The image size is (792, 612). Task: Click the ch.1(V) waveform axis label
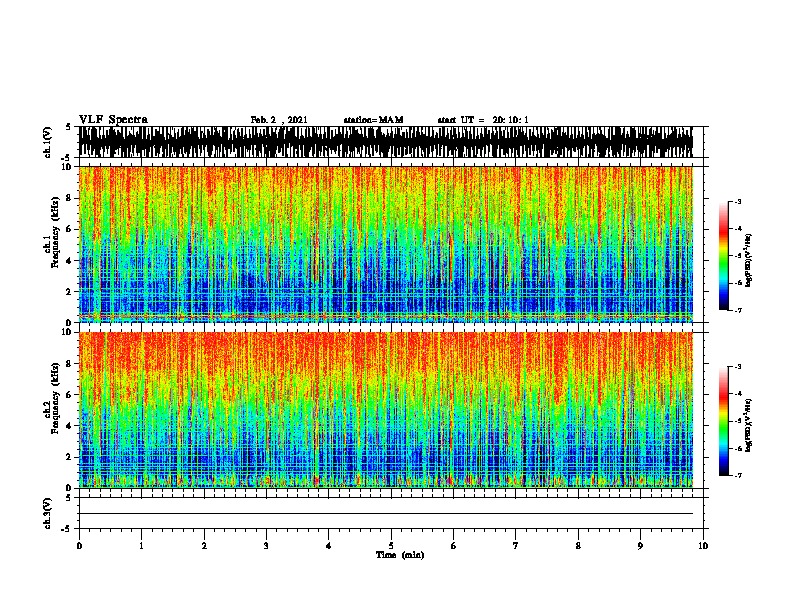(x=47, y=142)
